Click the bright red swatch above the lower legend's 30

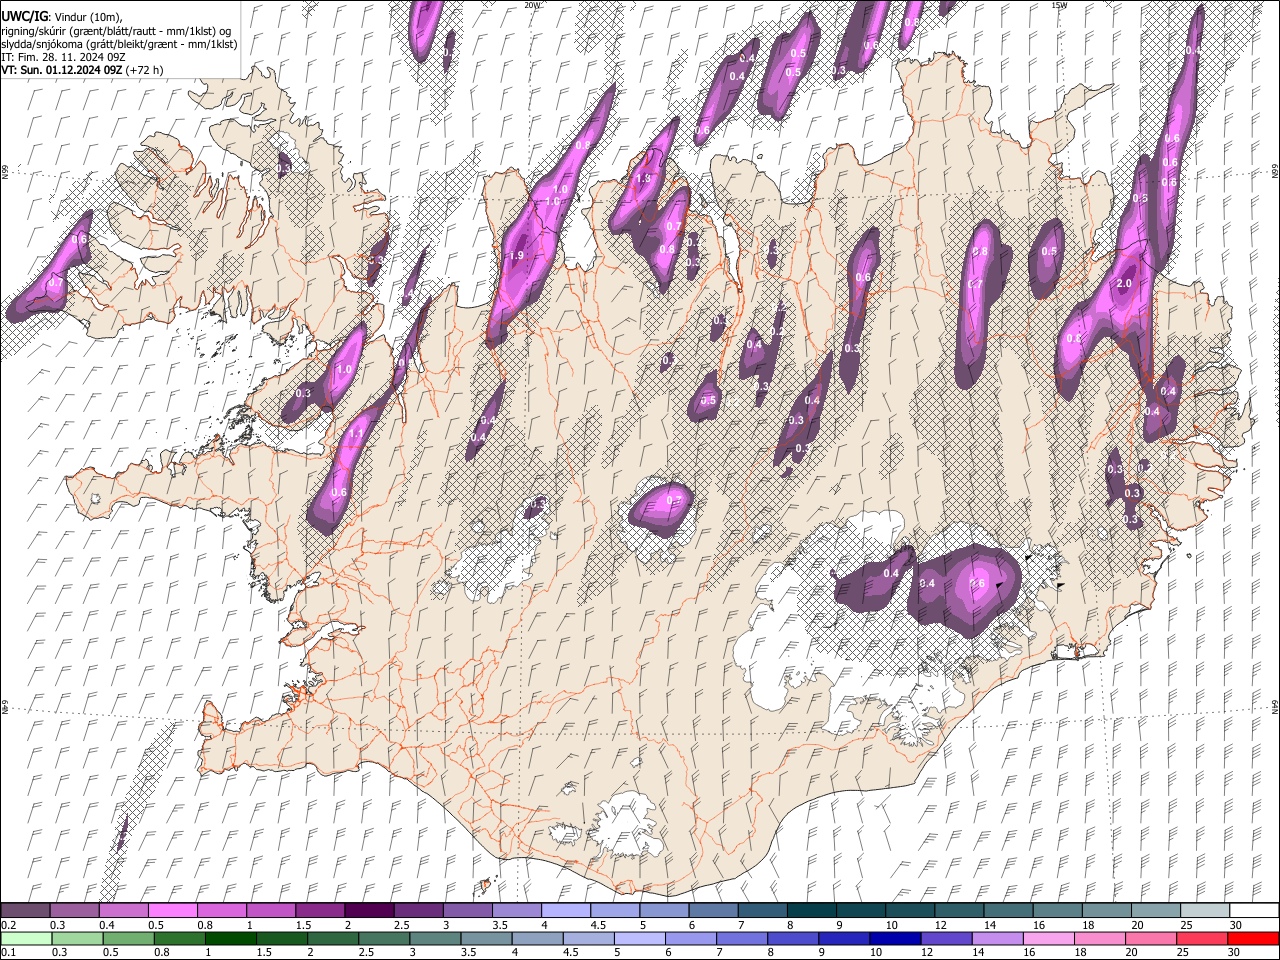tap(1253, 938)
